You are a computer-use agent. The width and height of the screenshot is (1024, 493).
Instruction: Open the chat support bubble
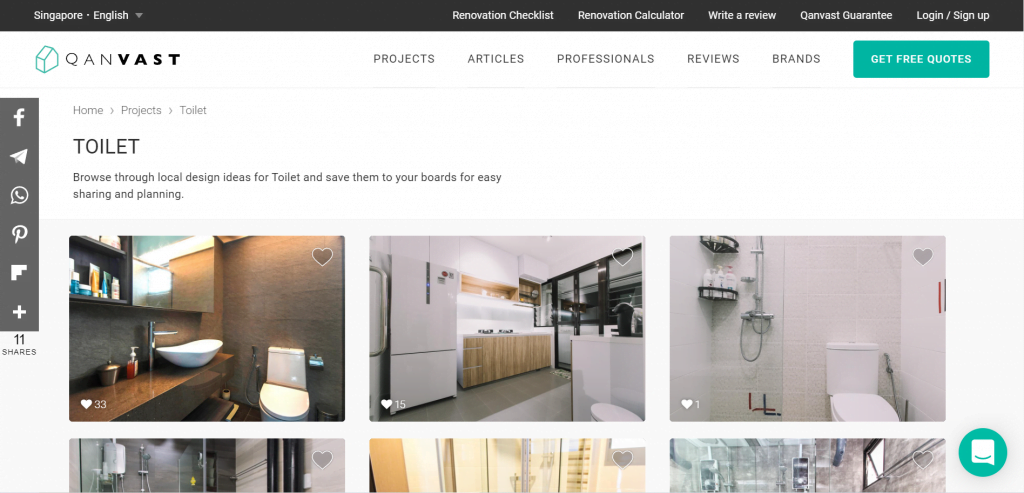click(983, 452)
